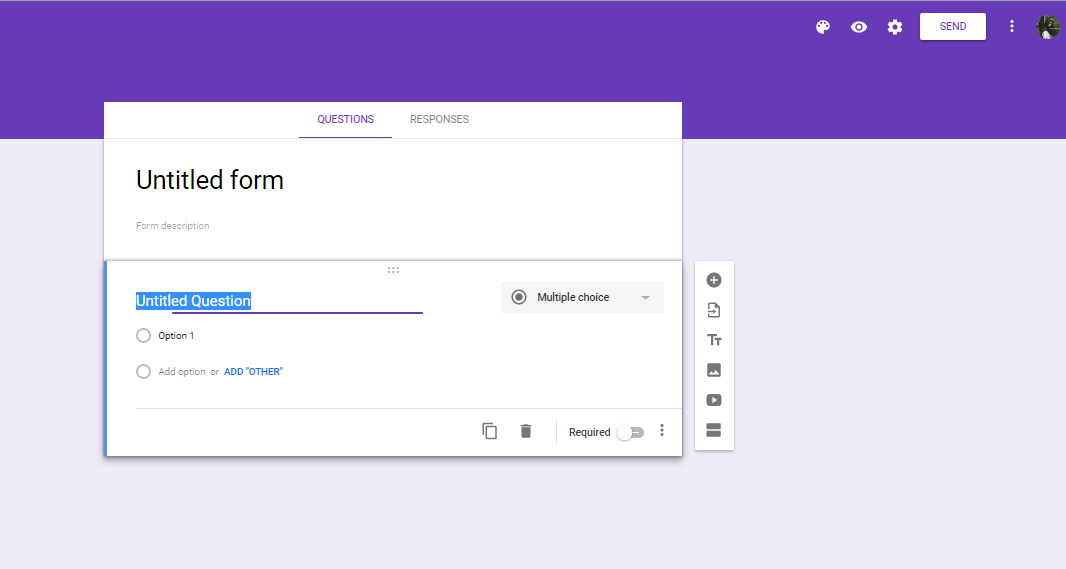Add an image from the side toolbar

pos(714,370)
